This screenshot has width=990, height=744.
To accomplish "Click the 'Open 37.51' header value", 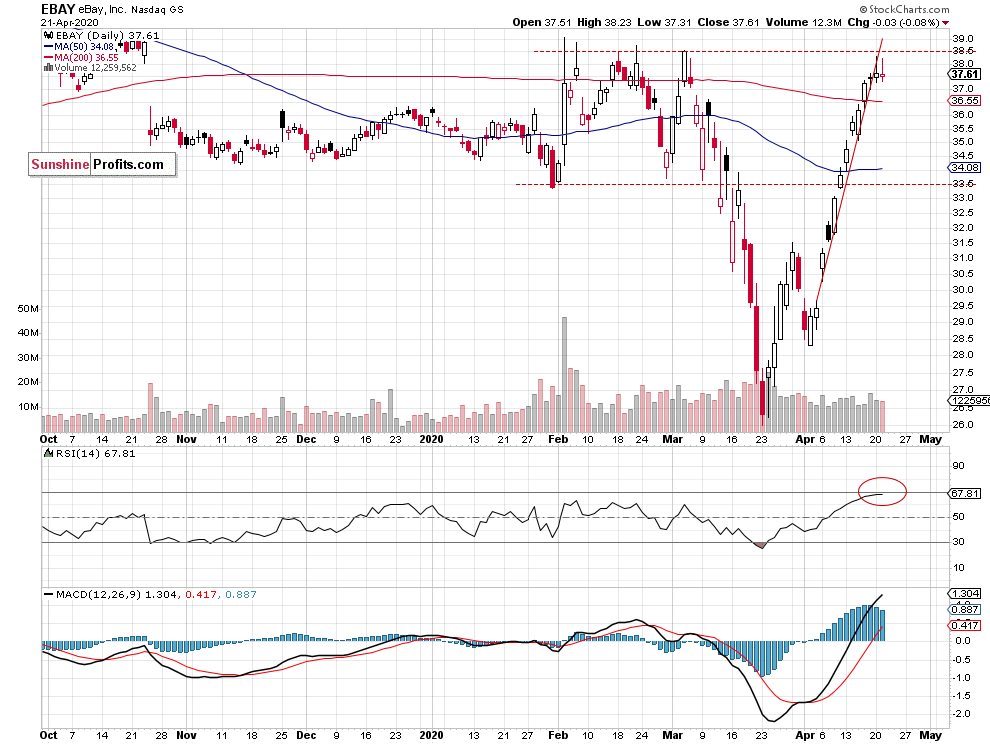I will click(x=542, y=22).
